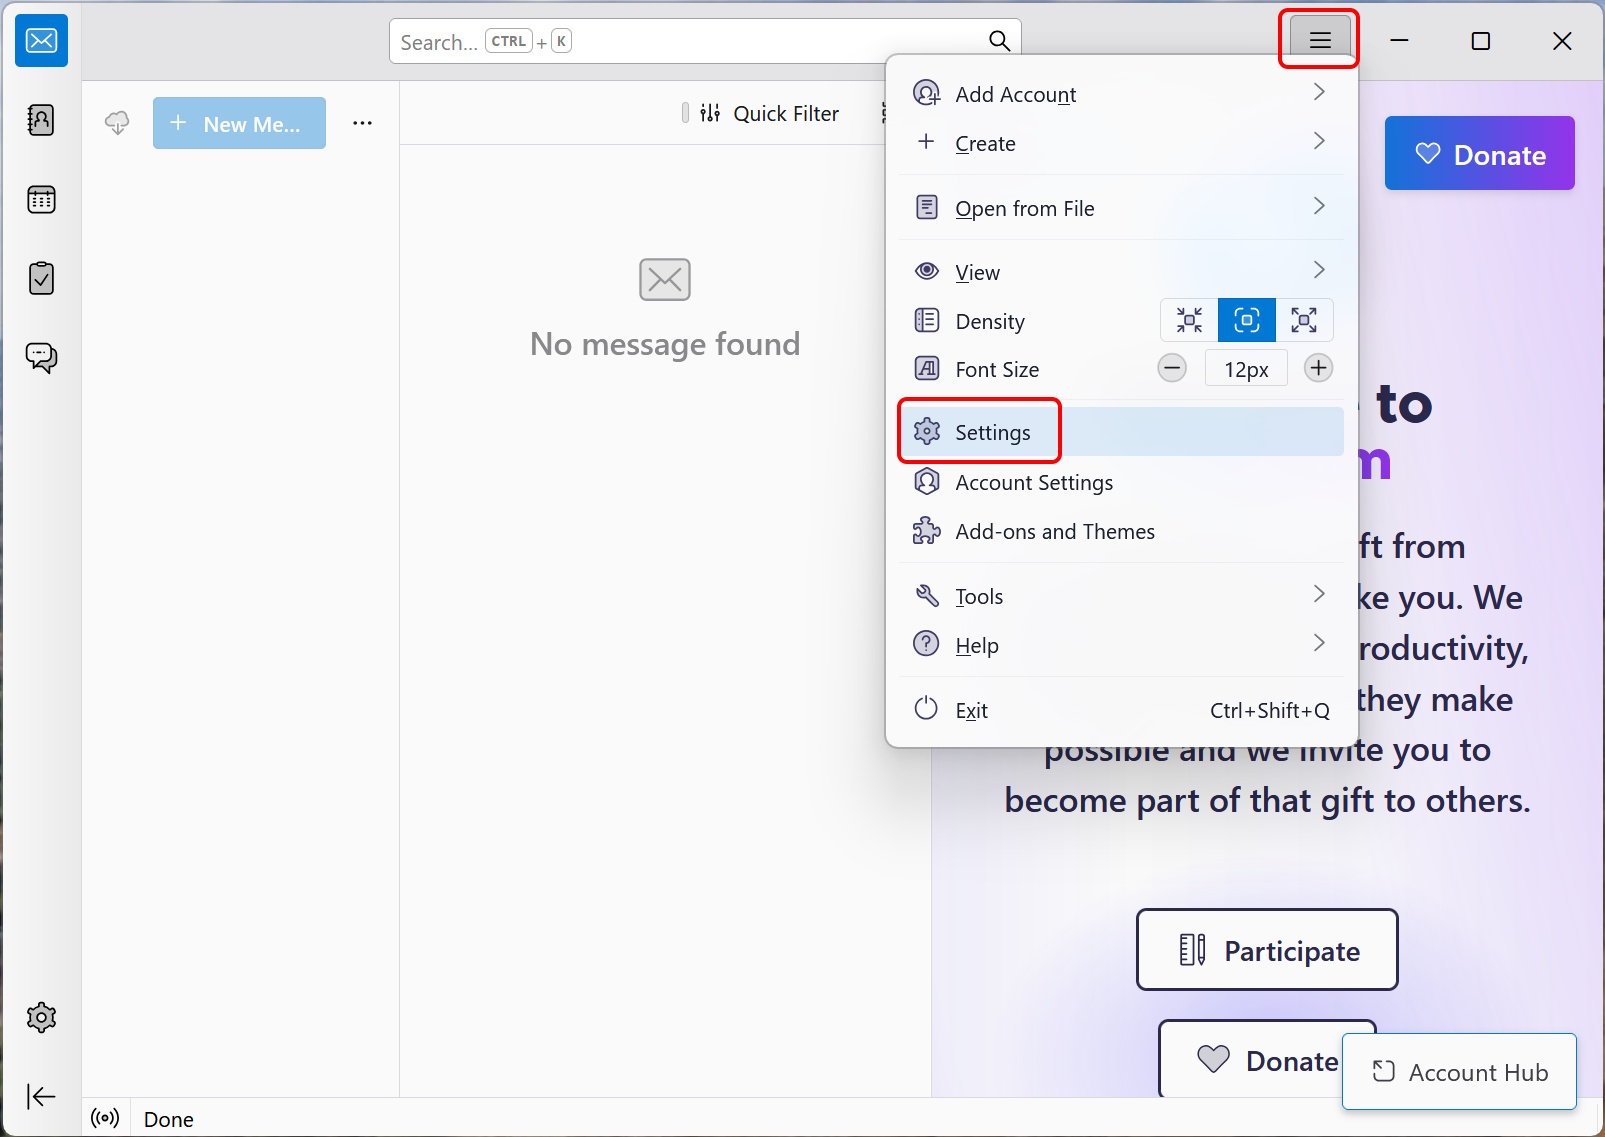This screenshot has height=1137, width=1605.
Task: Open the Tasks space icon
Action: pos(41,278)
